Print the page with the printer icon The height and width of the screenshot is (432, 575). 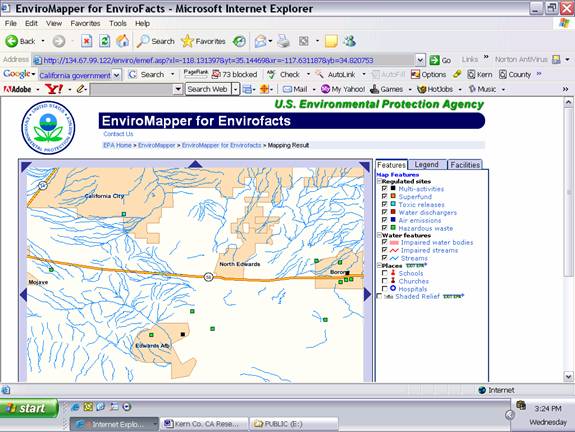(283, 41)
